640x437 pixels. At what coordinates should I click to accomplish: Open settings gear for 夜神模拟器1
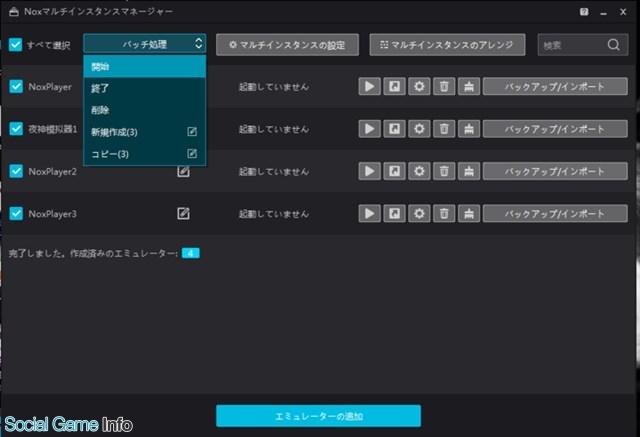point(419,129)
